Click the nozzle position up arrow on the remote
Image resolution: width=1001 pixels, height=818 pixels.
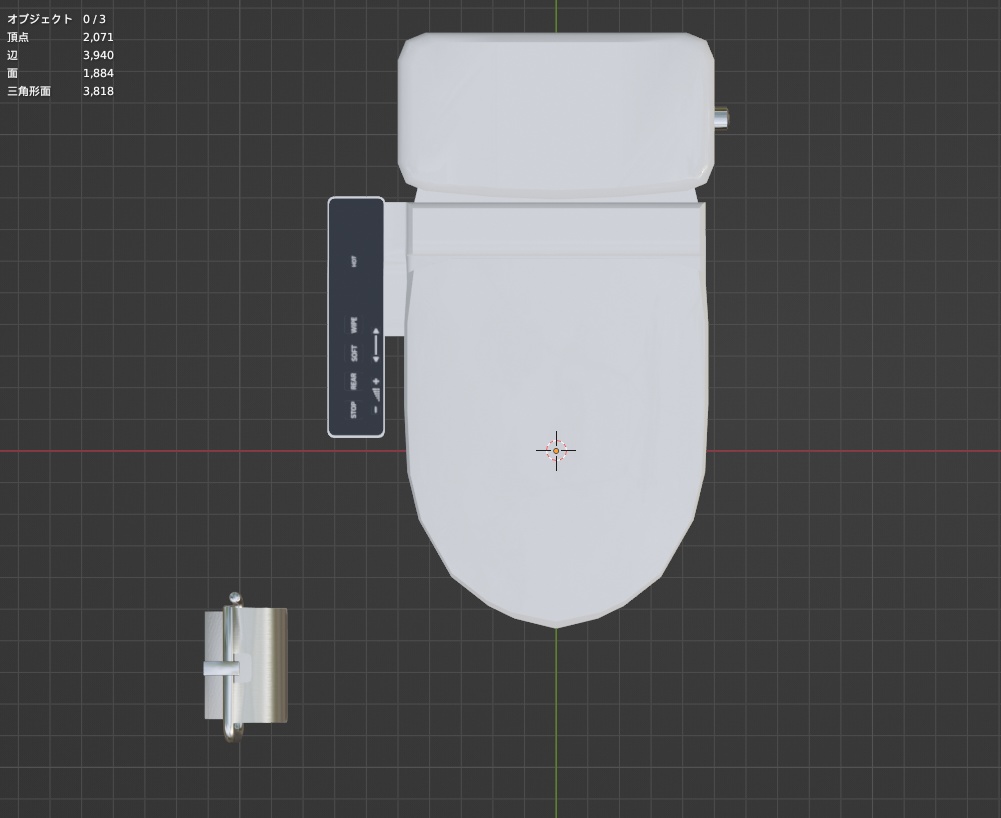pyautogui.click(x=377, y=332)
